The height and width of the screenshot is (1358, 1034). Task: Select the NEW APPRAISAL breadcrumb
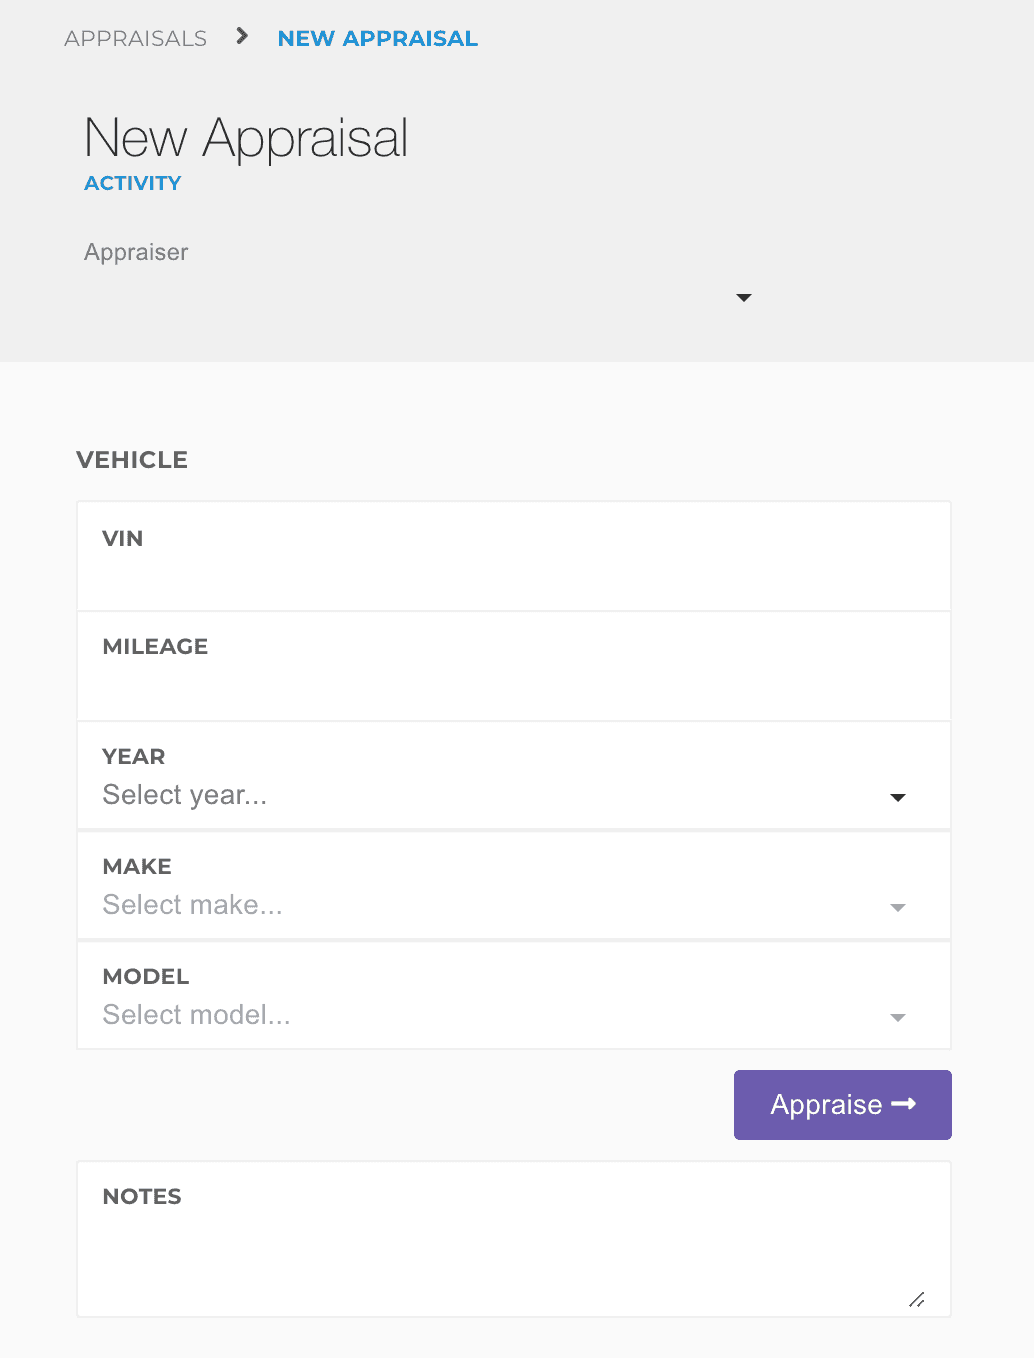click(377, 39)
